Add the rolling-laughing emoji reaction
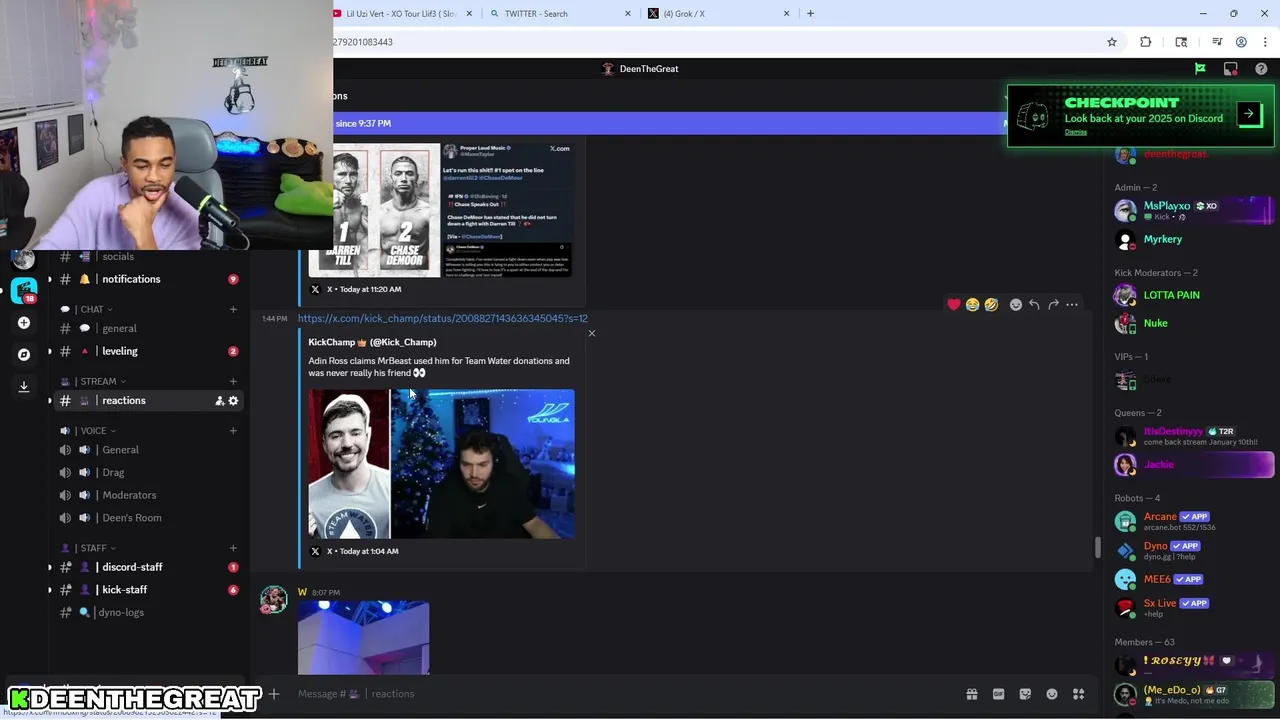 [x=991, y=304]
